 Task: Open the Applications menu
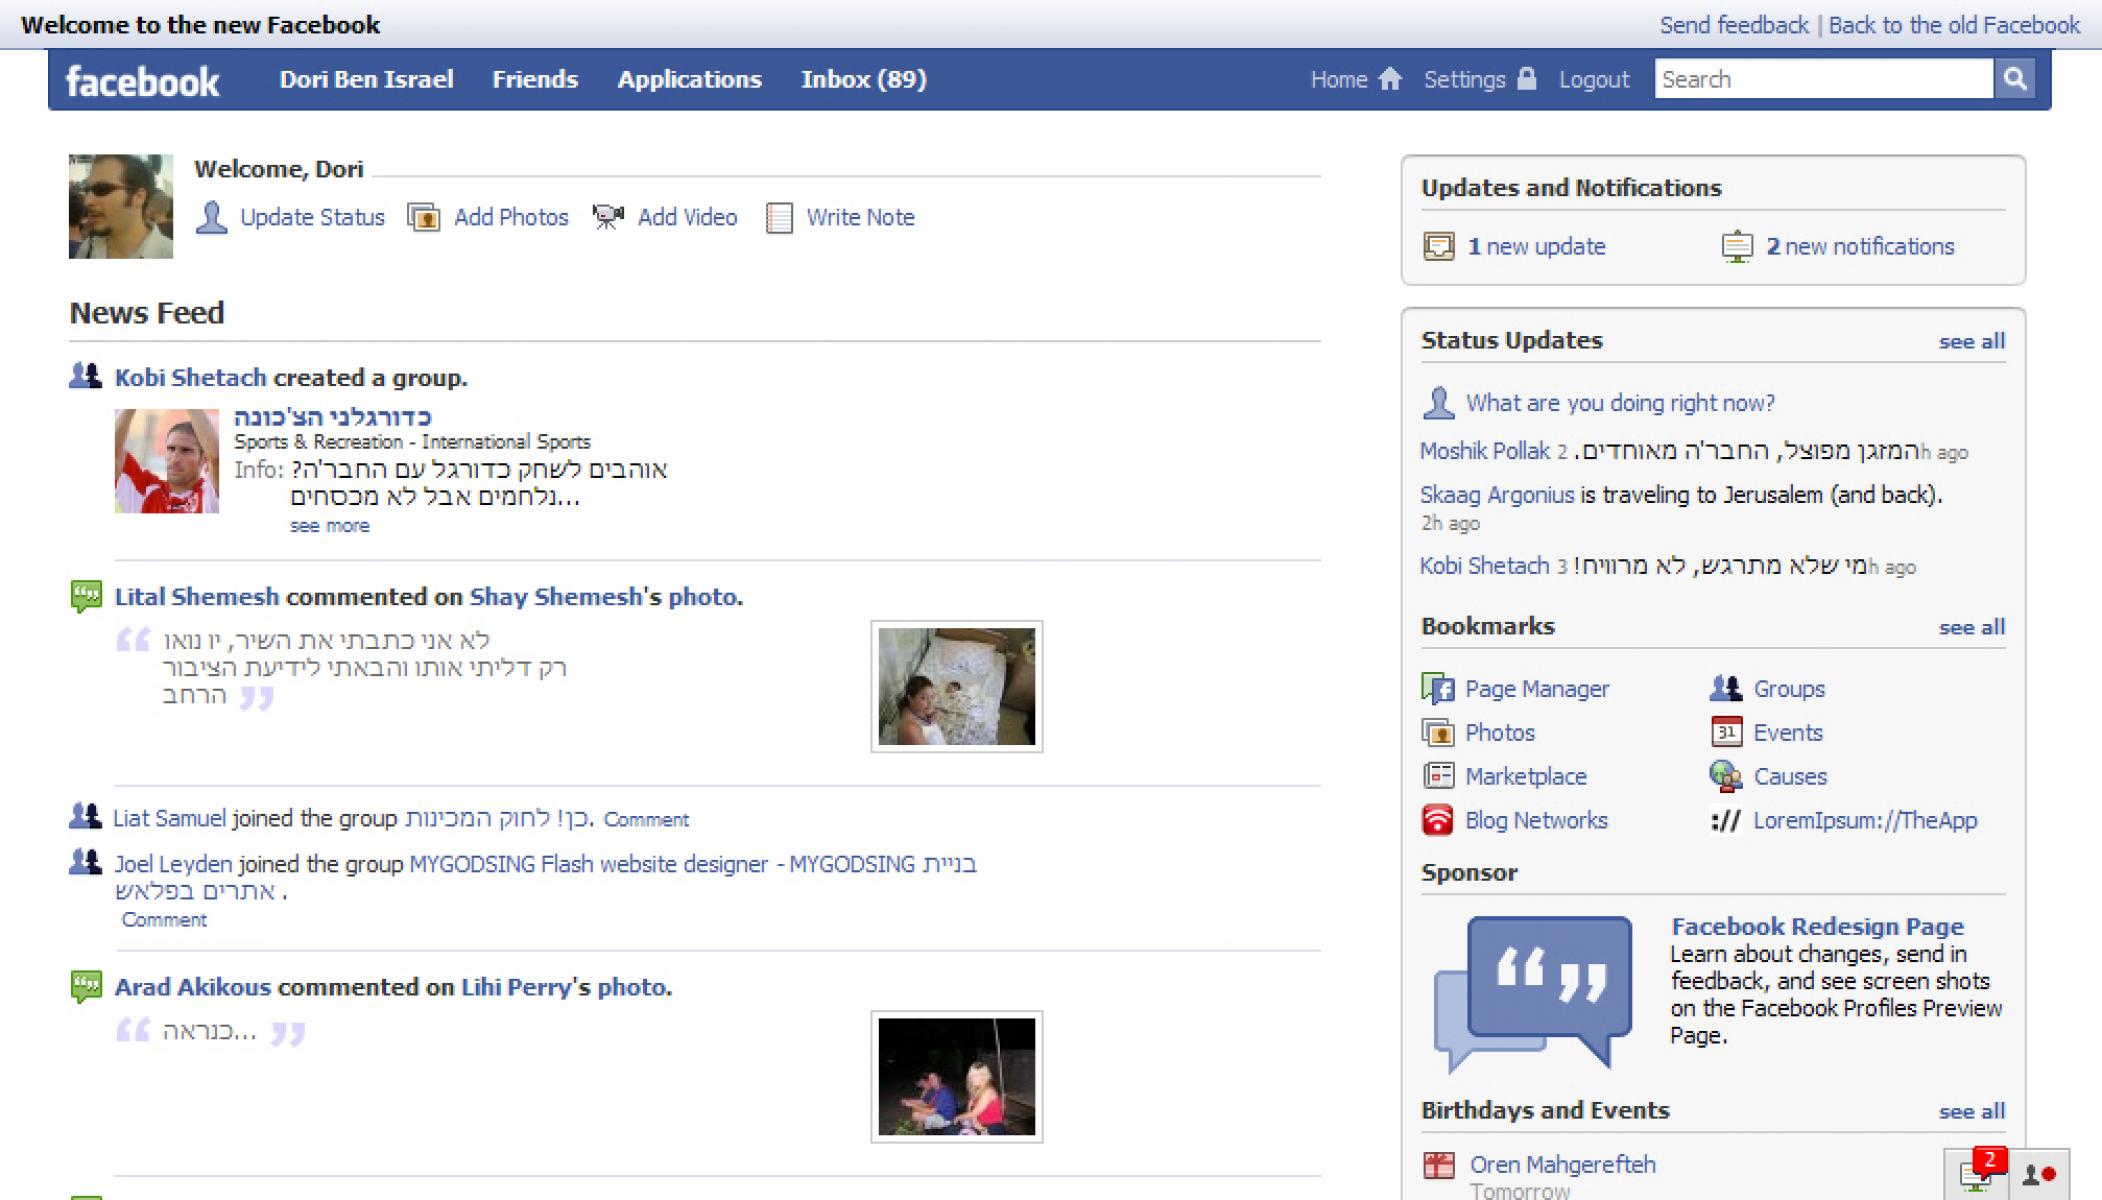coord(689,79)
